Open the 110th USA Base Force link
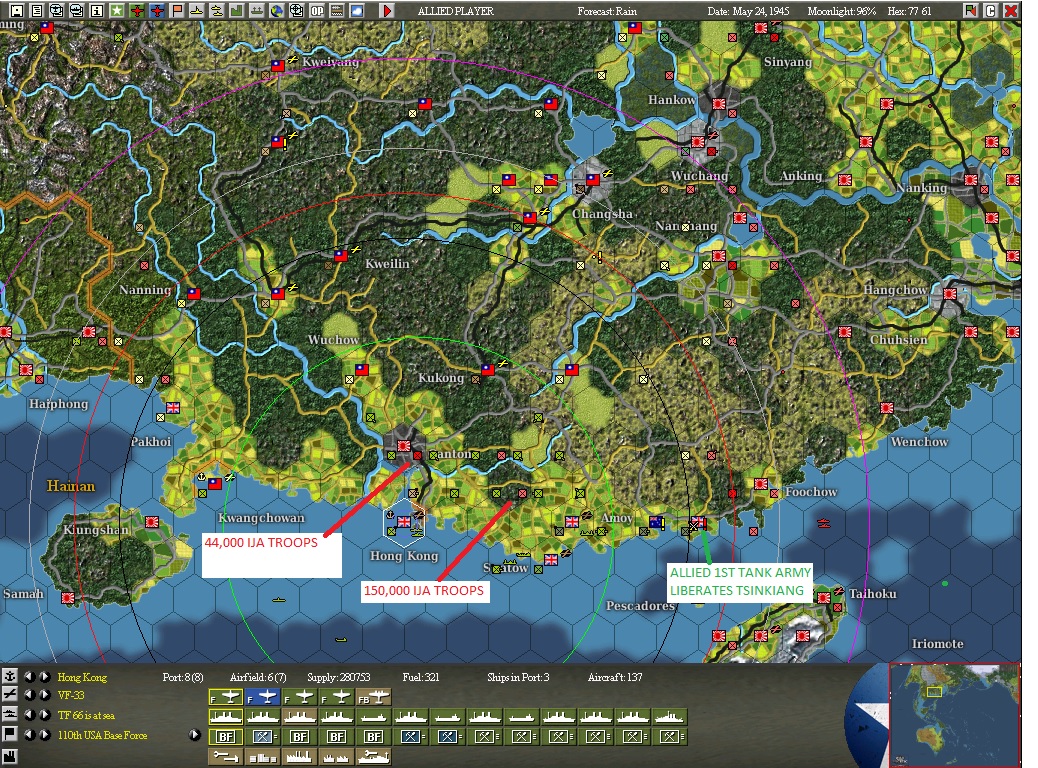The height and width of the screenshot is (768, 1038). 103,736
